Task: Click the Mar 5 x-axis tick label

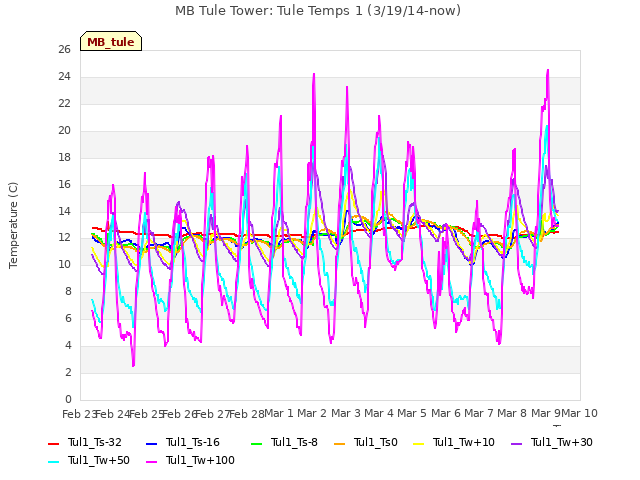Action: [412, 413]
